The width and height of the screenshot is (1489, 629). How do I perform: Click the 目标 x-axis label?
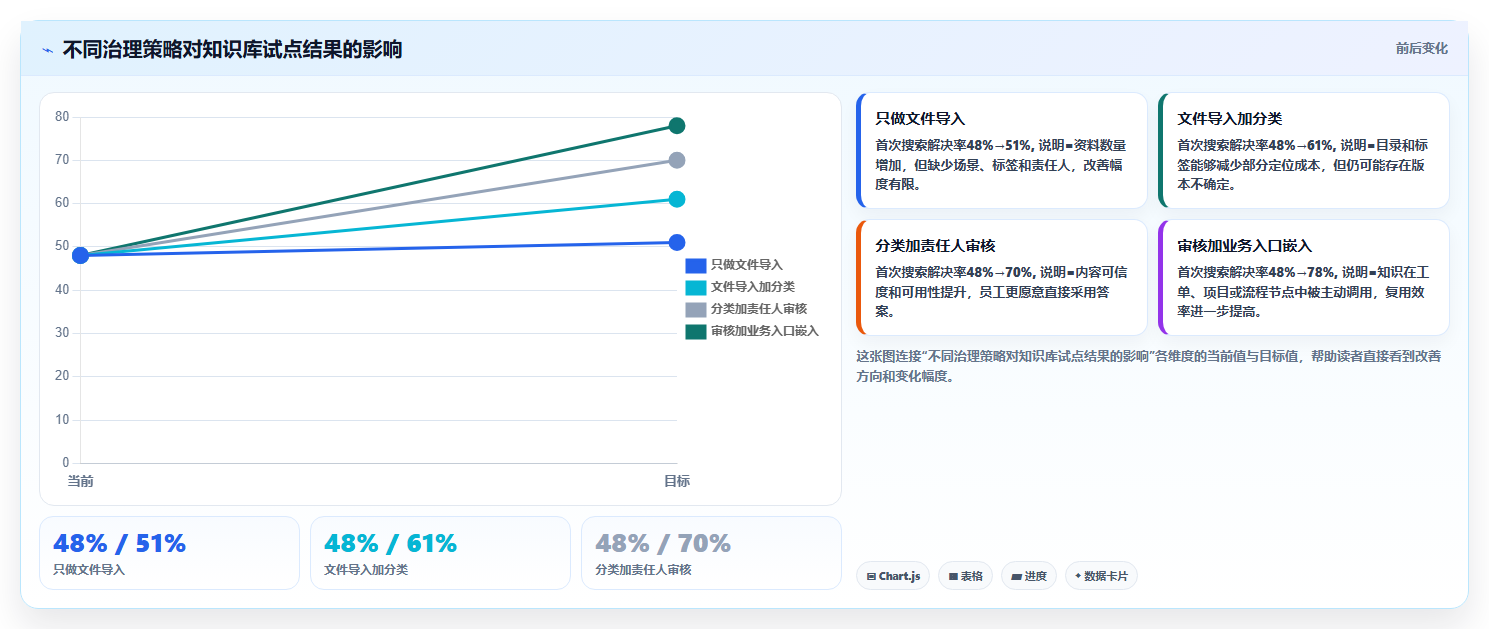tap(677, 482)
